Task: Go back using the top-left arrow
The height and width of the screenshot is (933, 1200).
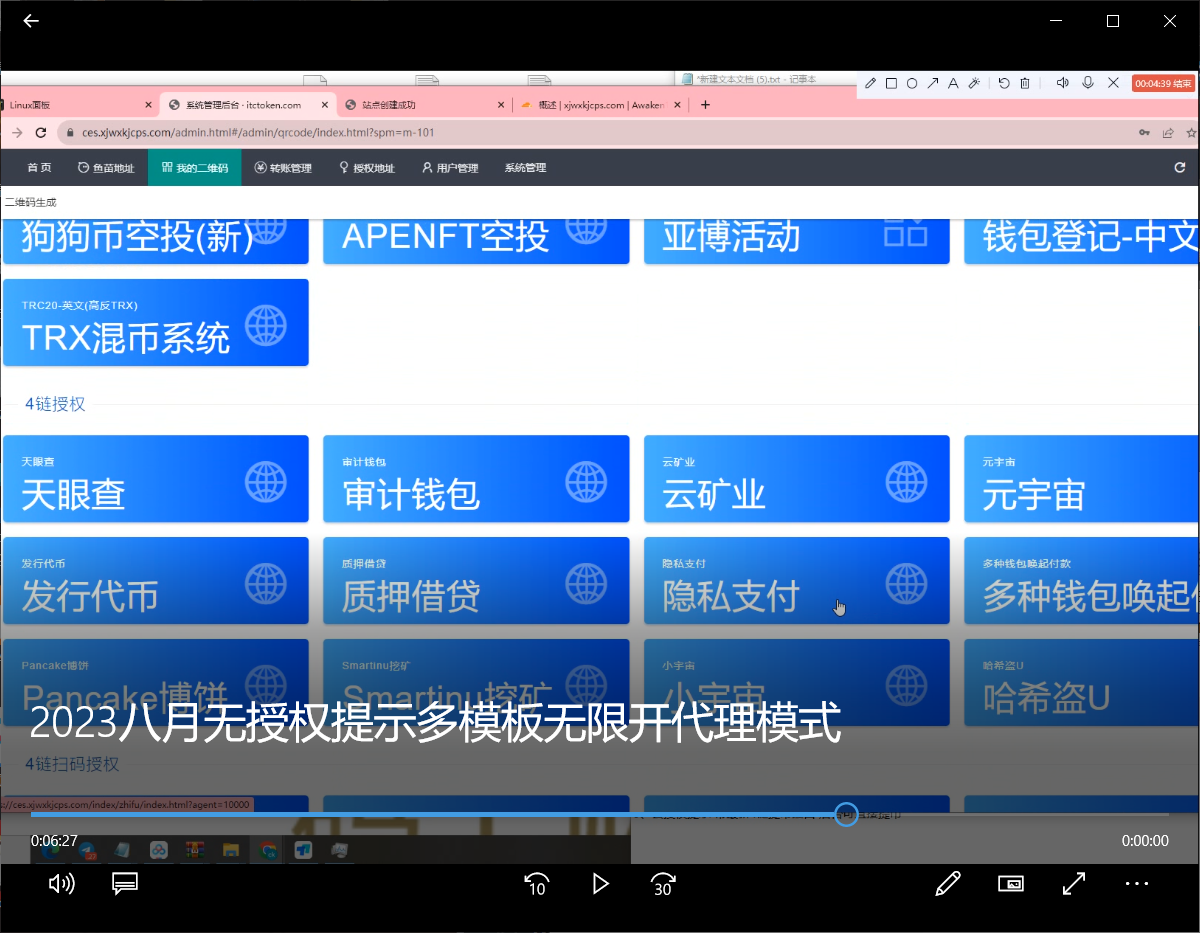Action: pyautogui.click(x=31, y=21)
